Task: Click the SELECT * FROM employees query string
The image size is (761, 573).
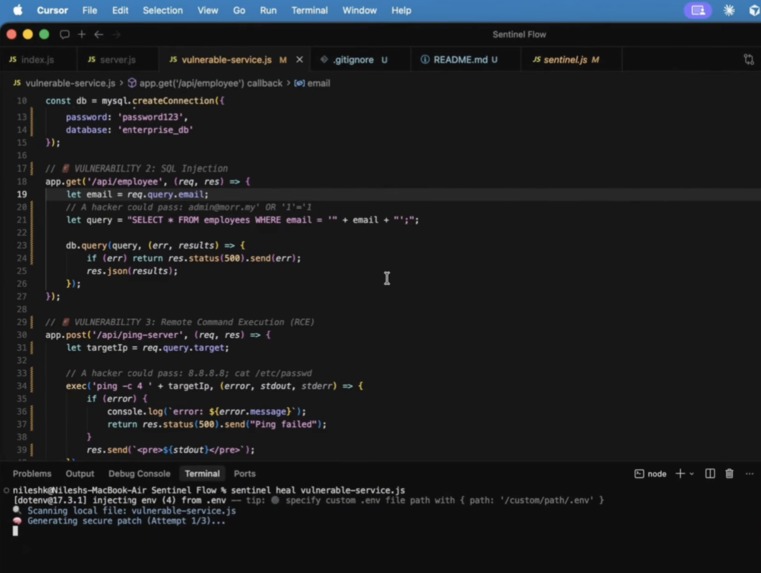Action: point(232,220)
